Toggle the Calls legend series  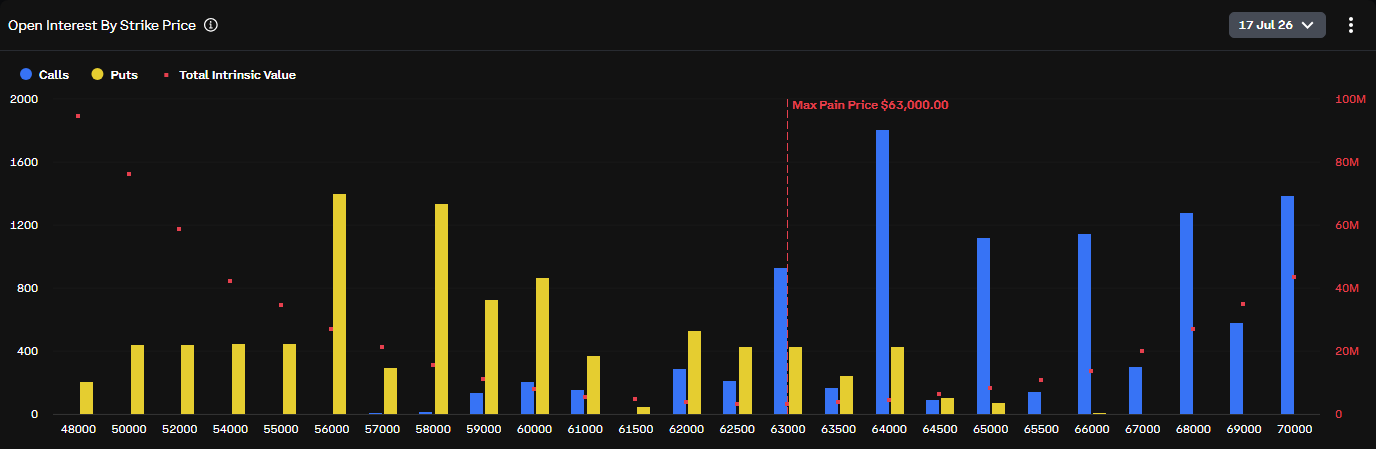44,74
